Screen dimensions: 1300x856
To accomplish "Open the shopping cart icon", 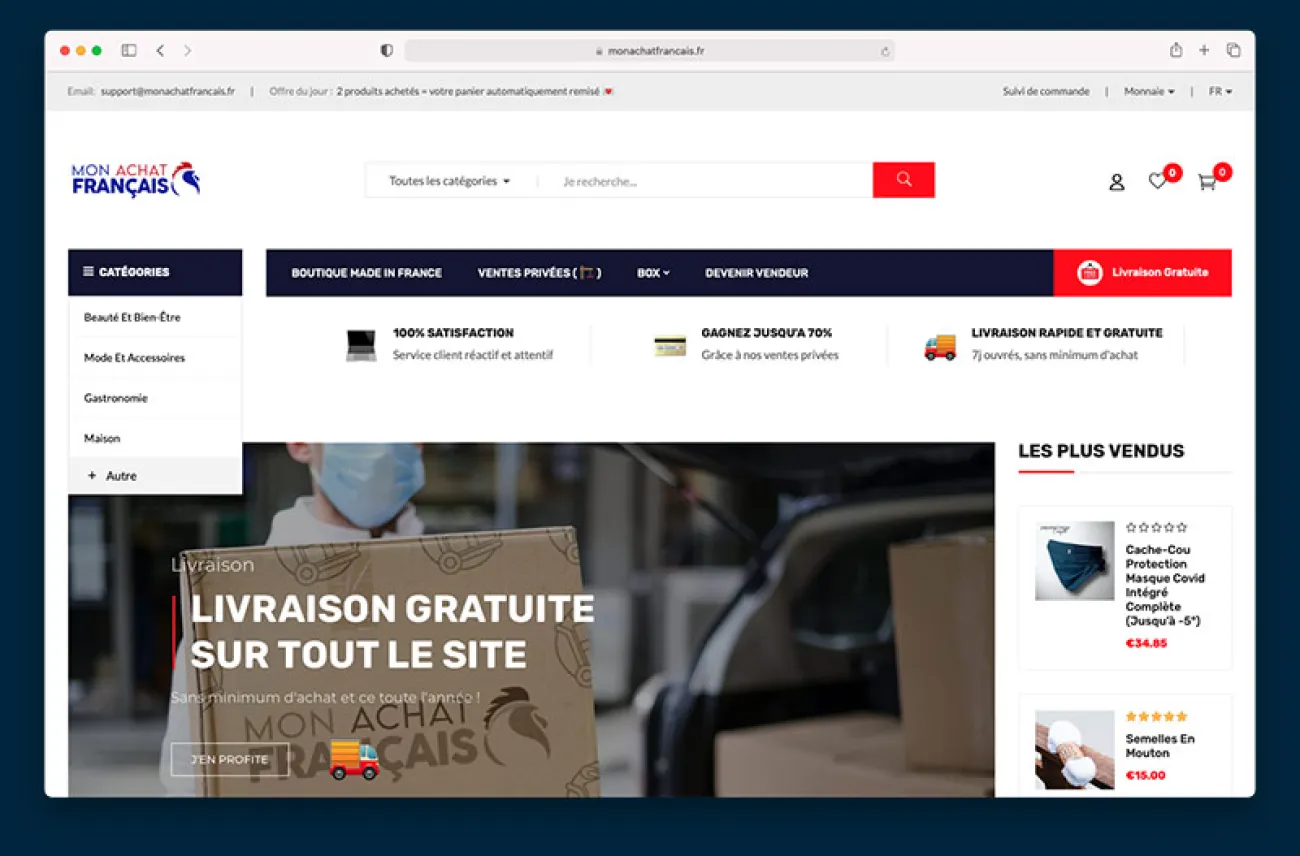I will 1207,182.
